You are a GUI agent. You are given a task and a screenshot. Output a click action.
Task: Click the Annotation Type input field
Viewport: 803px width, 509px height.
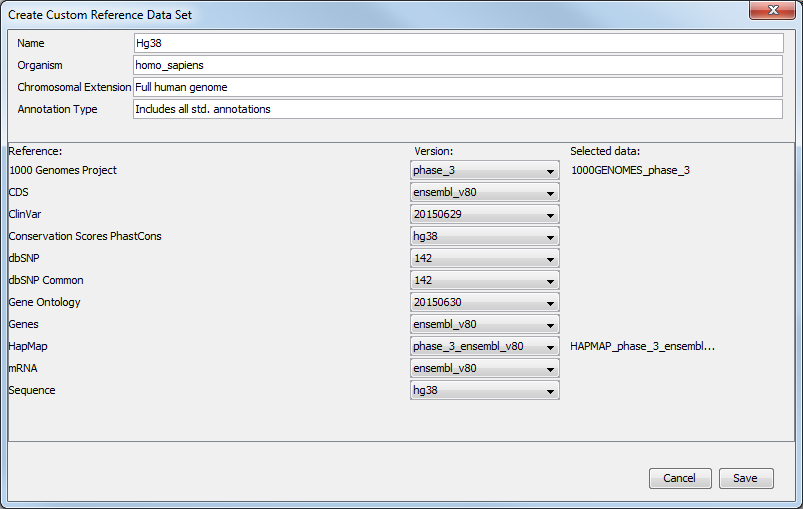point(458,109)
